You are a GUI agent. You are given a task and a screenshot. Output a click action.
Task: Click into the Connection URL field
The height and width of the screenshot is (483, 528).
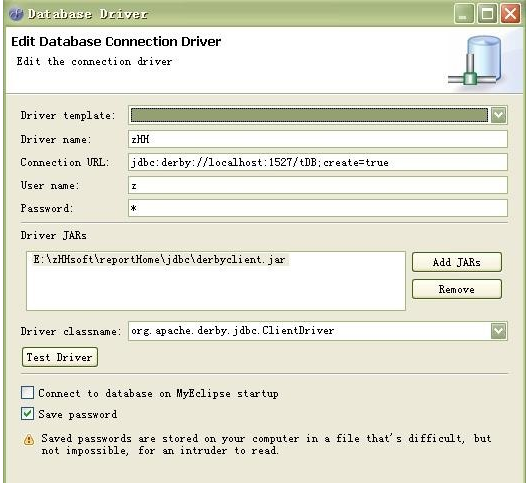tap(318, 162)
